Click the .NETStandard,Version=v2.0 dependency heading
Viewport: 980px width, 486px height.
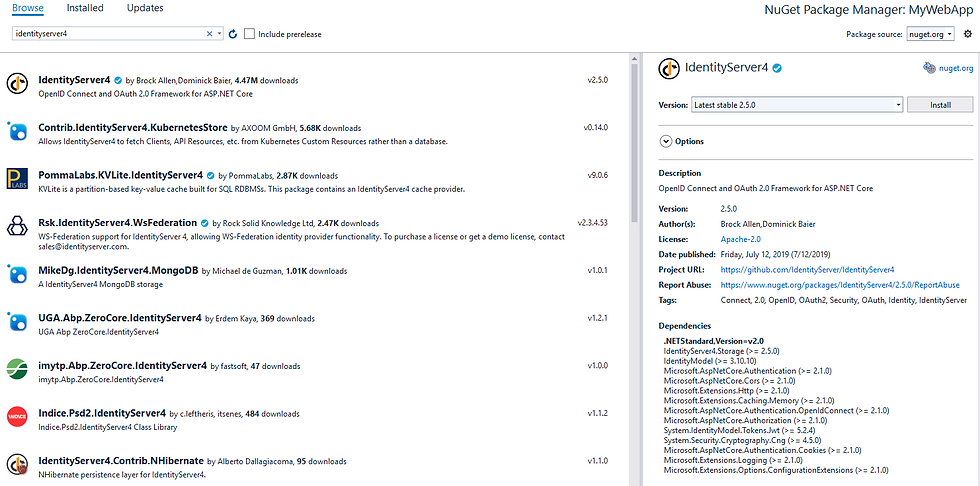[713, 341]
